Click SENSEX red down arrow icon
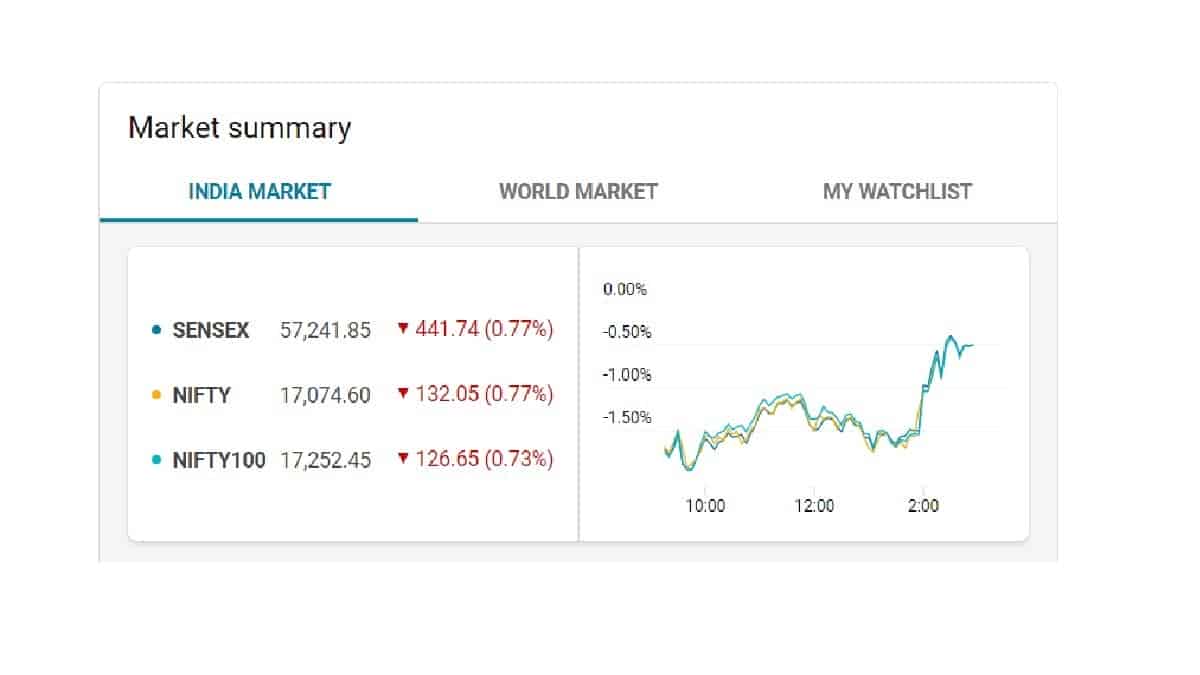This screenshot has width=1200, height=675. pyautogui.click(x=403, y=328)
